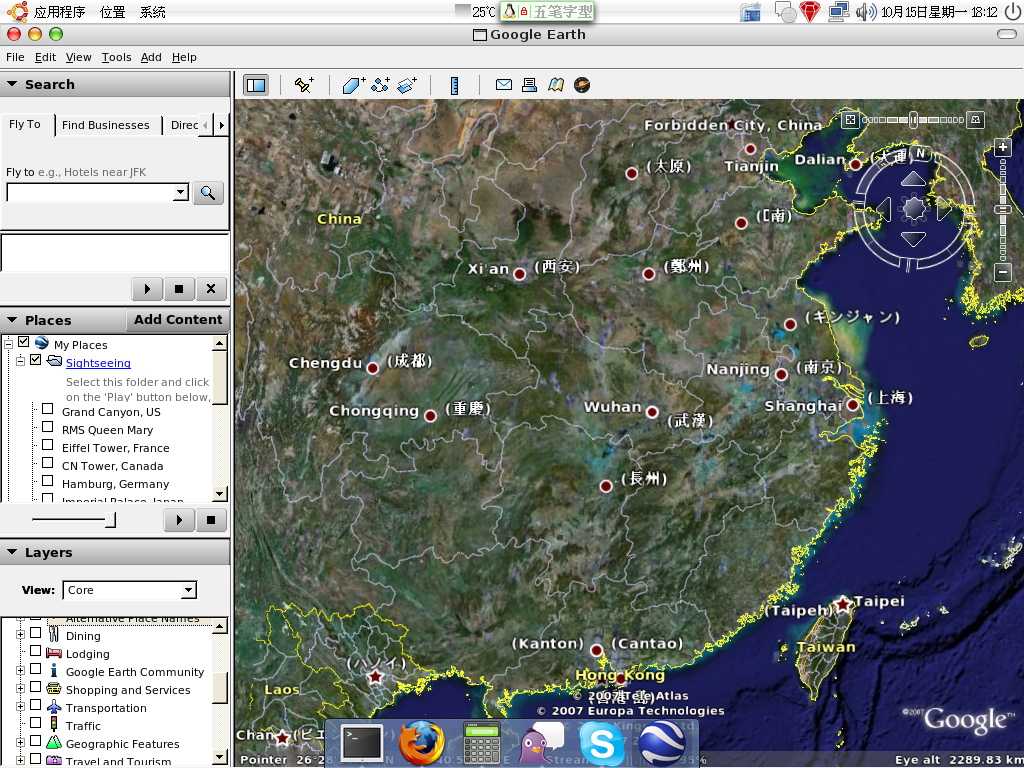Click search results play button
Viewport: 1024px width, 768px height.
(x=147, y=289)
